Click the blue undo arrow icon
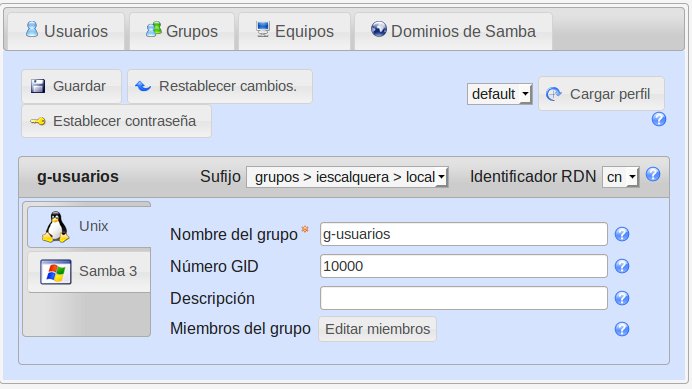This screenshot has height=389, width=692. 143,86
